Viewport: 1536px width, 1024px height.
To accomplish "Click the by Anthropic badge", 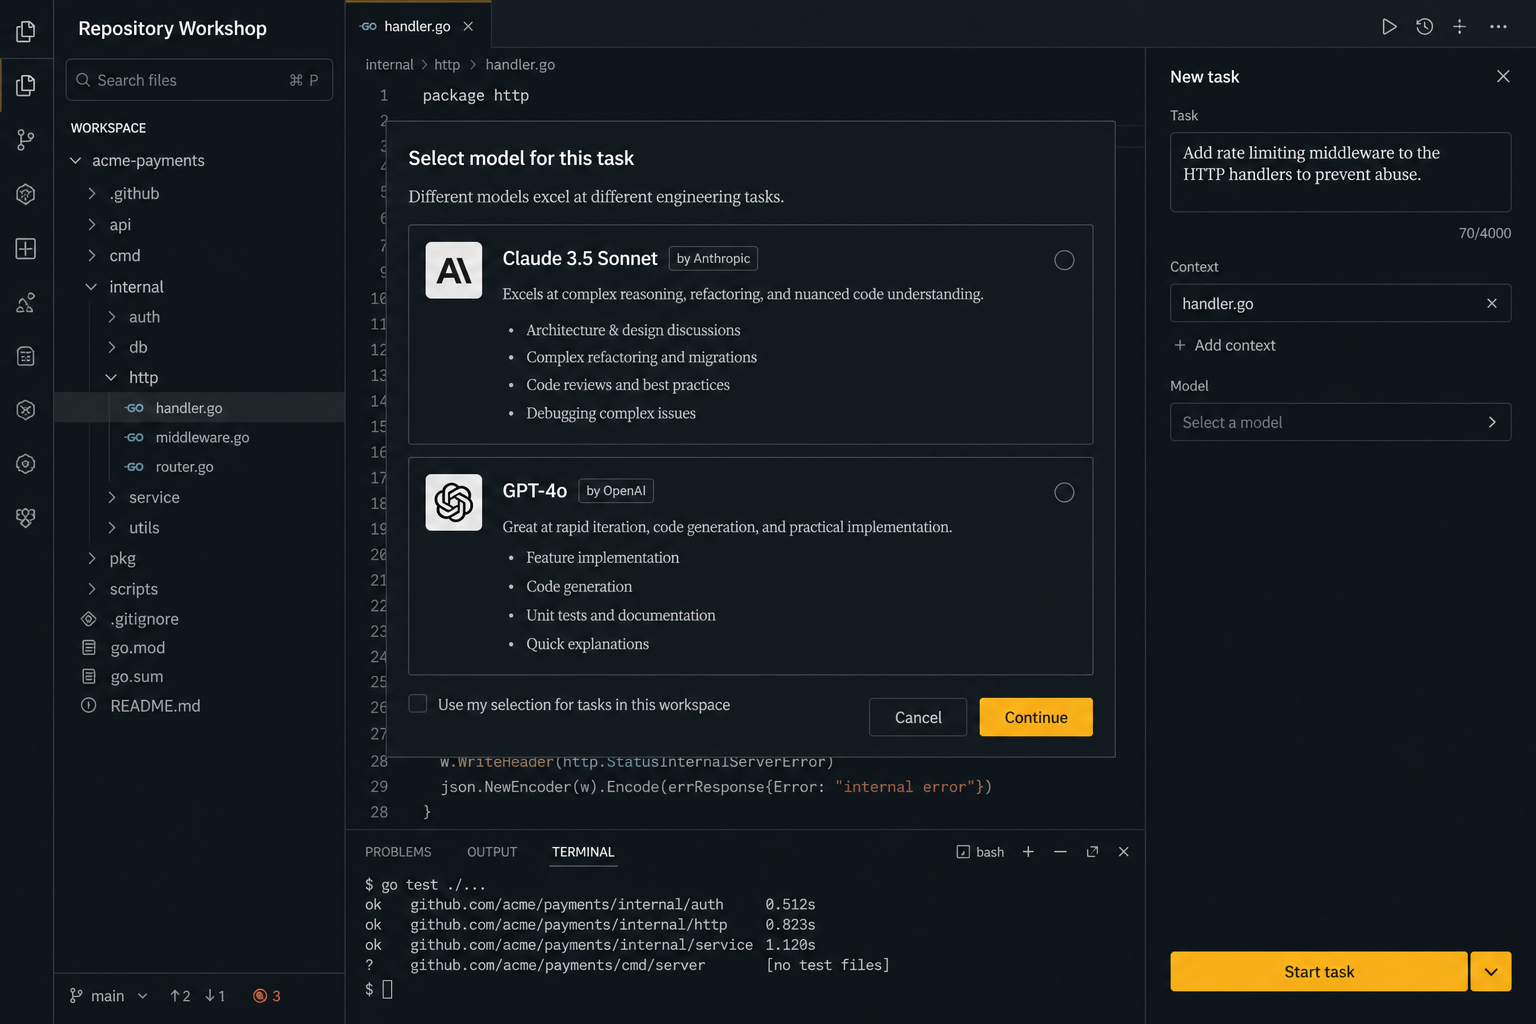I will pos(713,258).
